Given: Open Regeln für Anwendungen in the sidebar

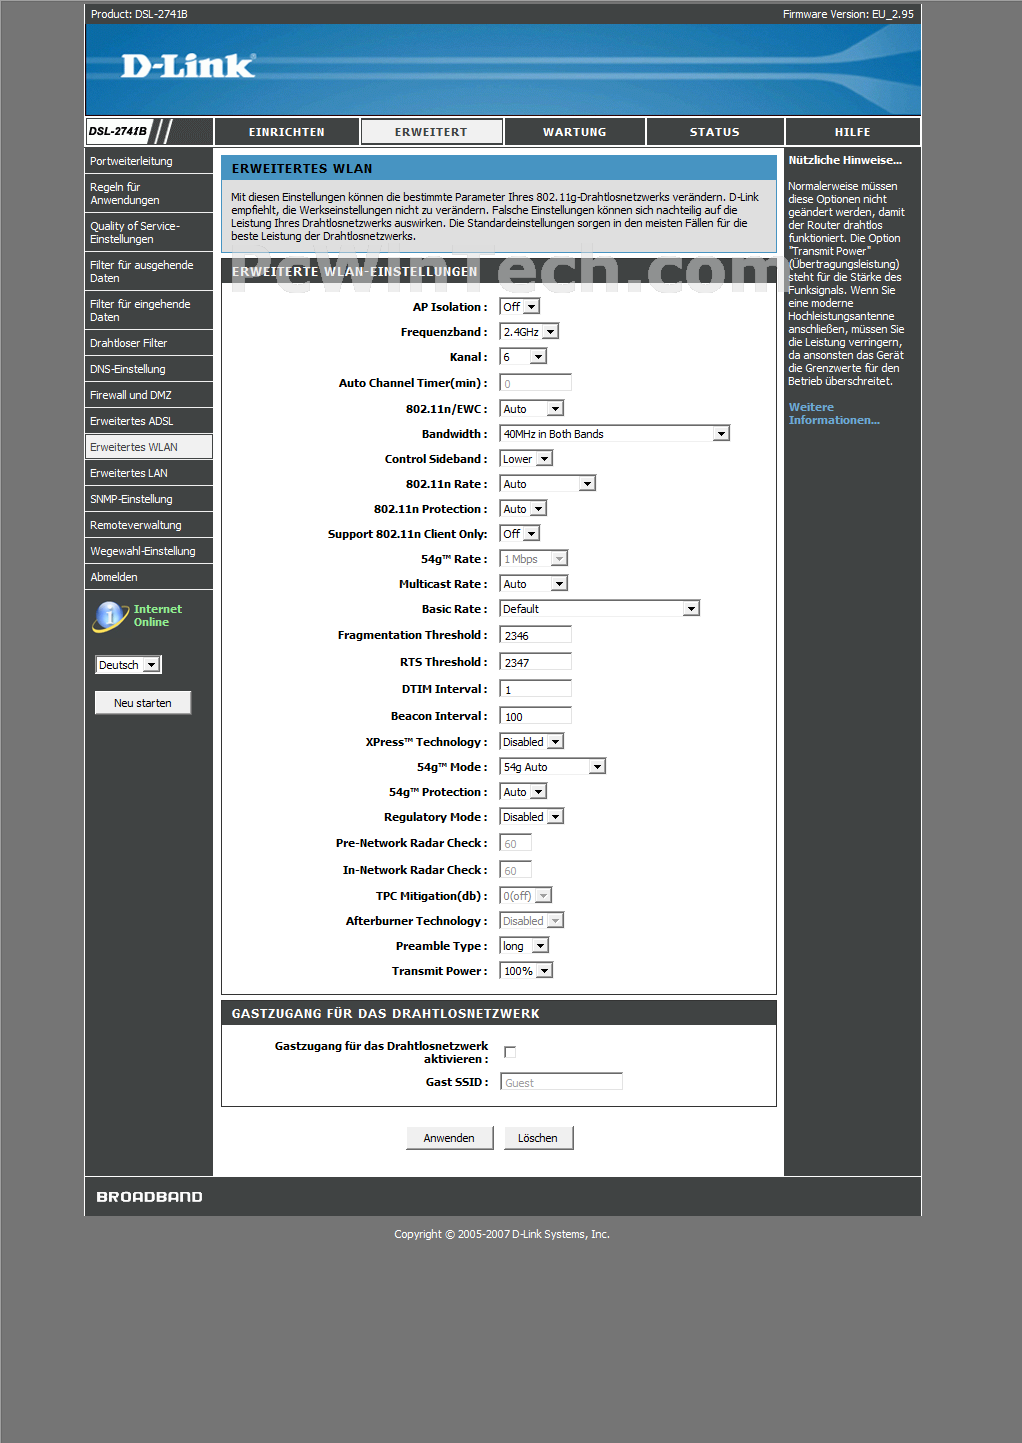Looking at the screenshot, I should [x=149, y=194].
